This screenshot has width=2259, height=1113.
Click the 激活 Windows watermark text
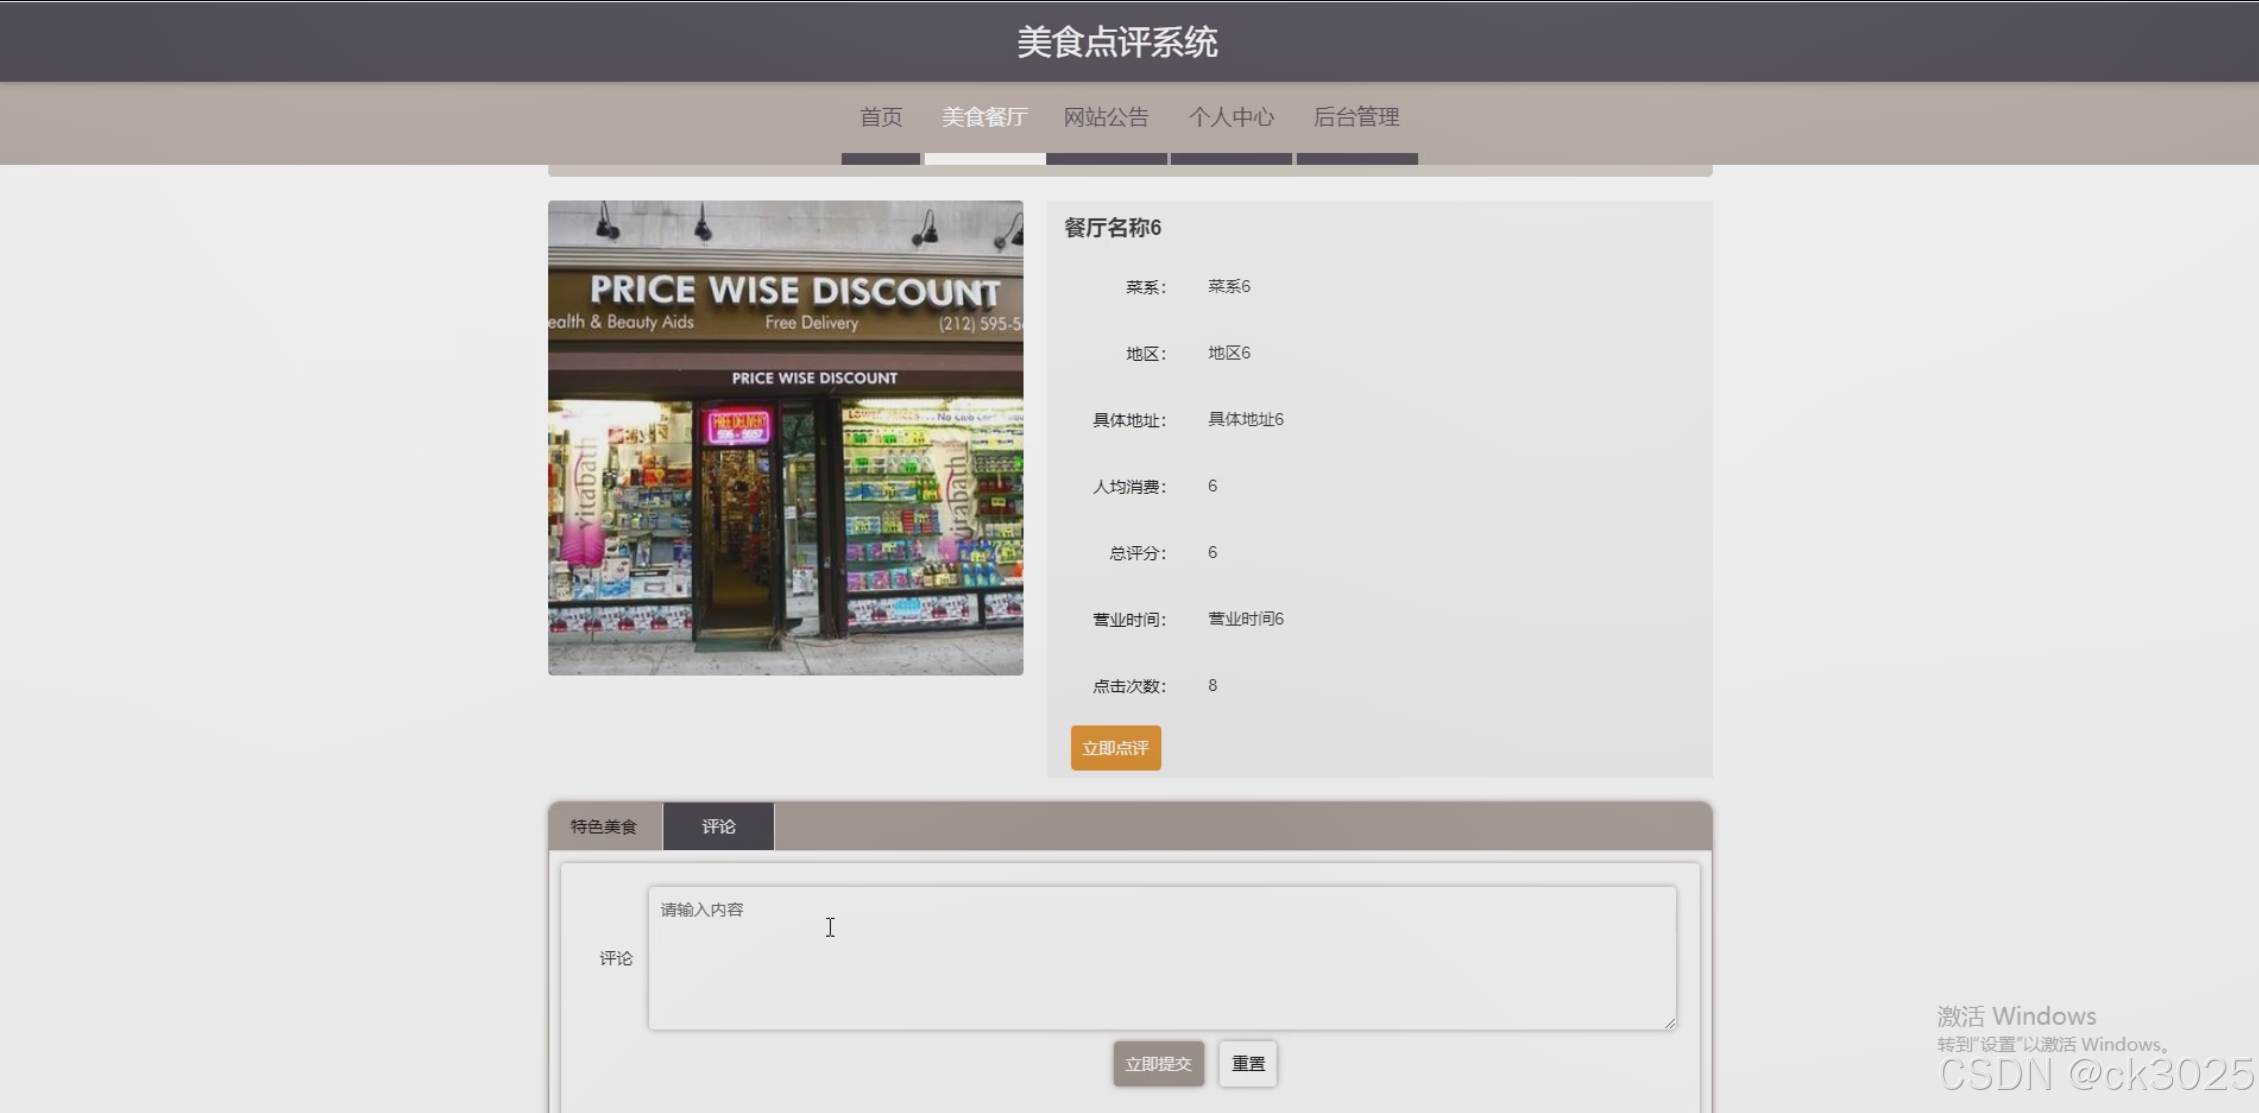[x=2016, y=1016]
